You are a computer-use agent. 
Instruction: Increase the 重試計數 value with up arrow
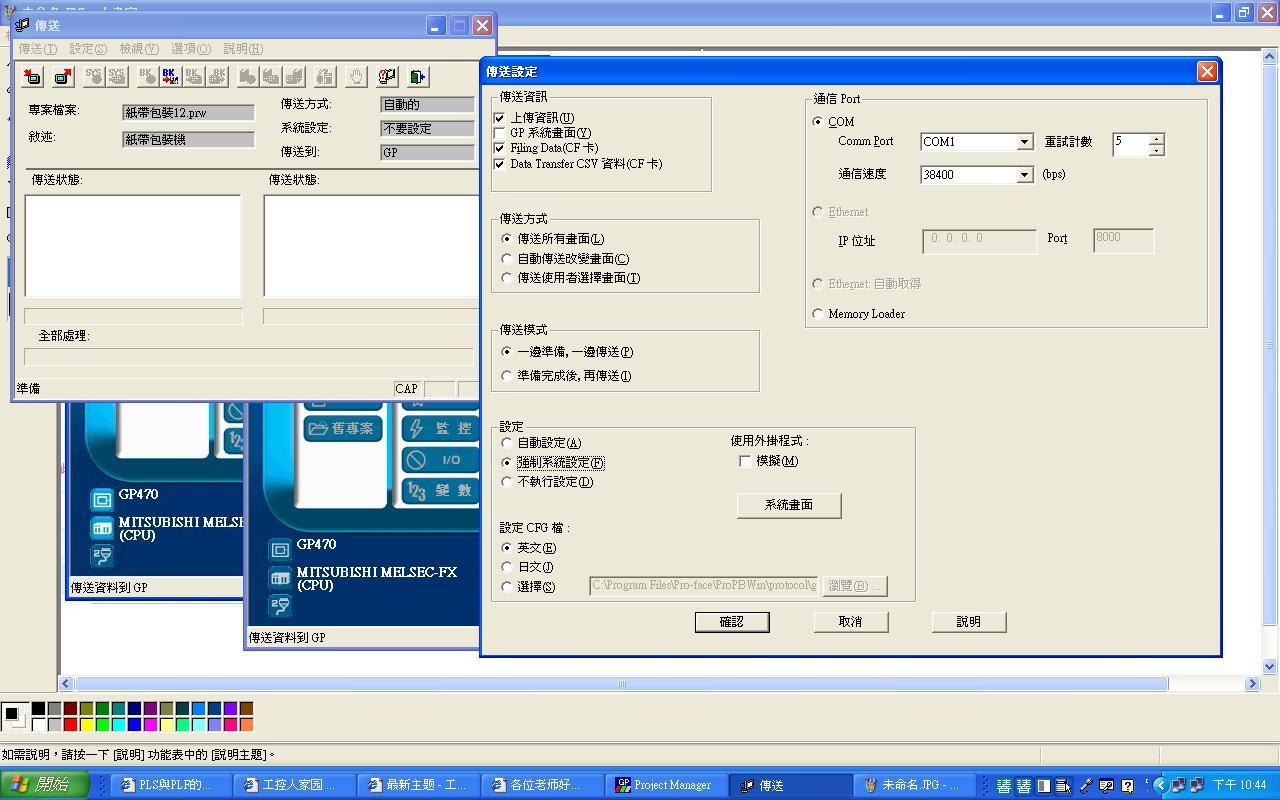coord(1156,138)
